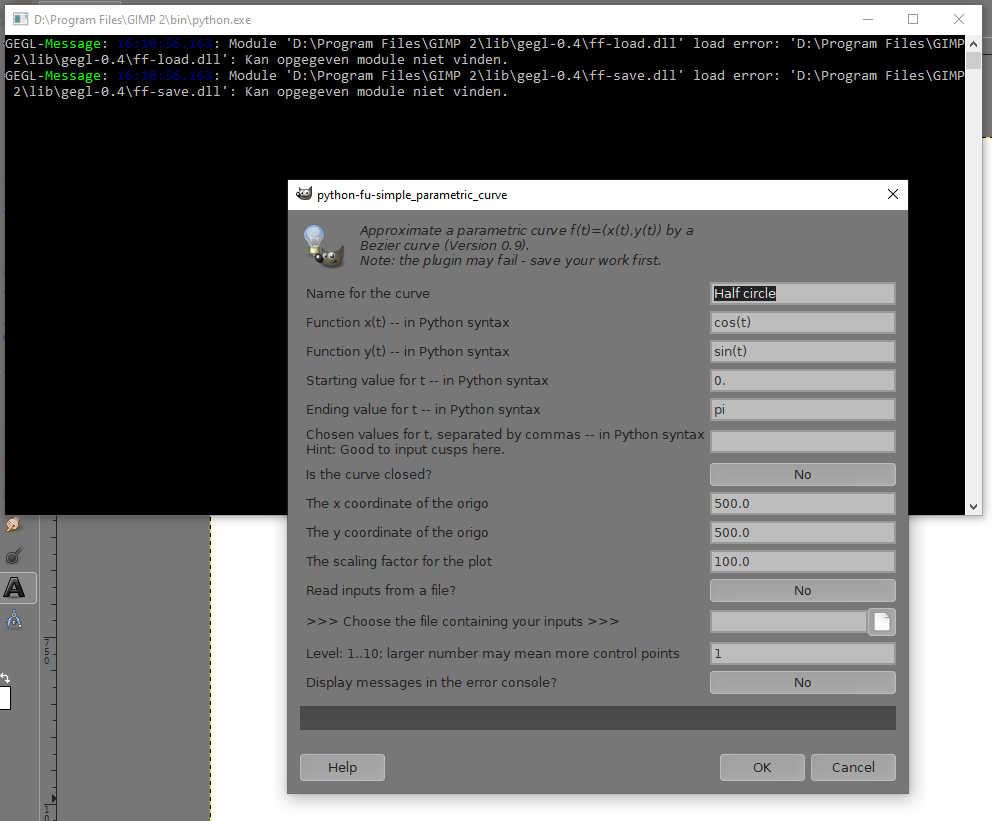Click the Help button in the dialog
The height and width of the screenshot is (821, 992).
pos(342,767)
